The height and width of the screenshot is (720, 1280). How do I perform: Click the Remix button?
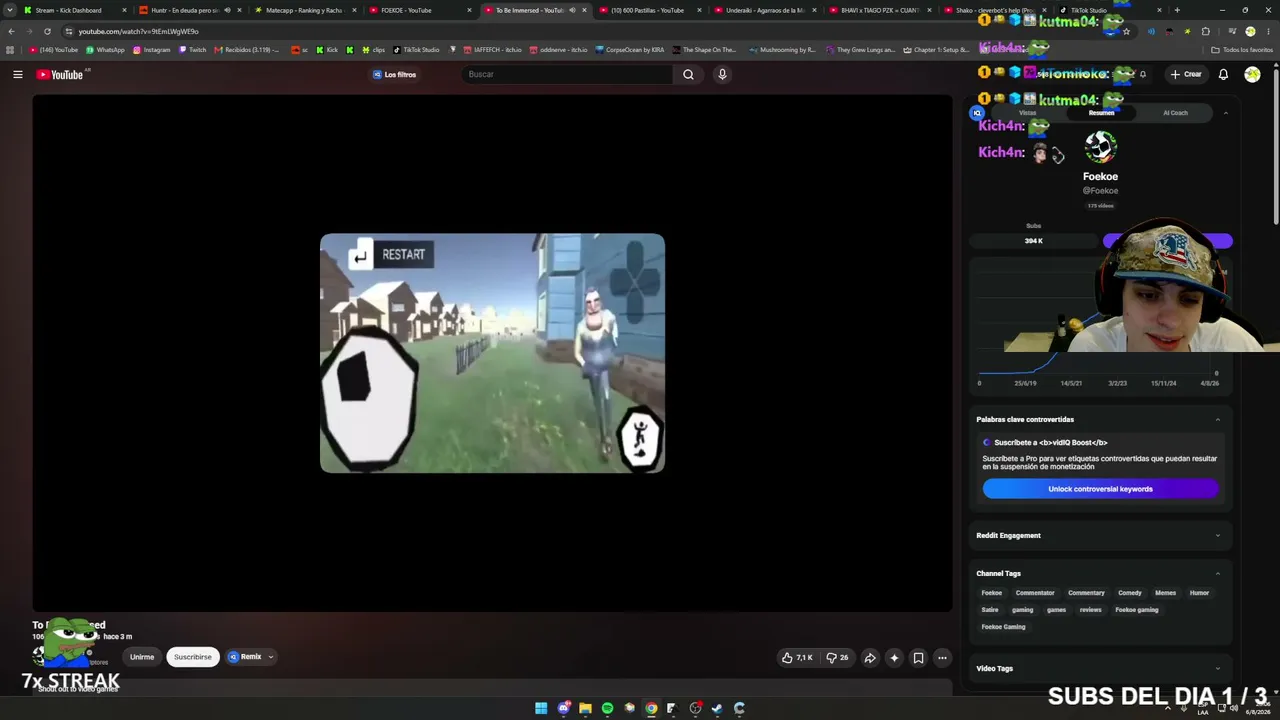point(244,657)
